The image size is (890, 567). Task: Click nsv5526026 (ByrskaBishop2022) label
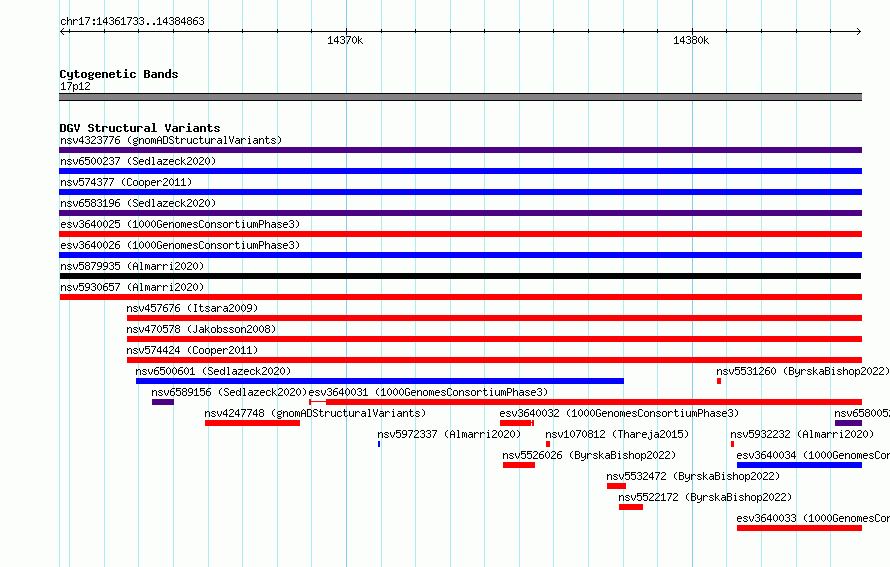point(589,455)
